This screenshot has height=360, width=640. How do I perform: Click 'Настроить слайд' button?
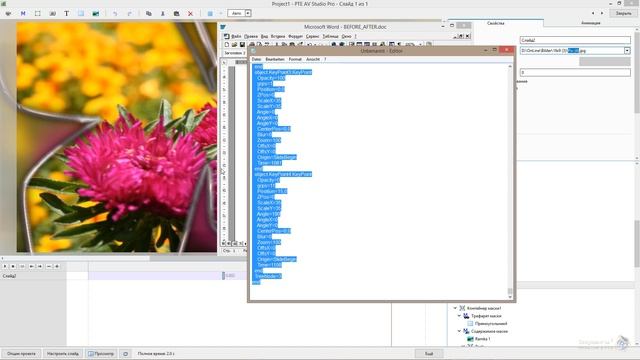63,353
